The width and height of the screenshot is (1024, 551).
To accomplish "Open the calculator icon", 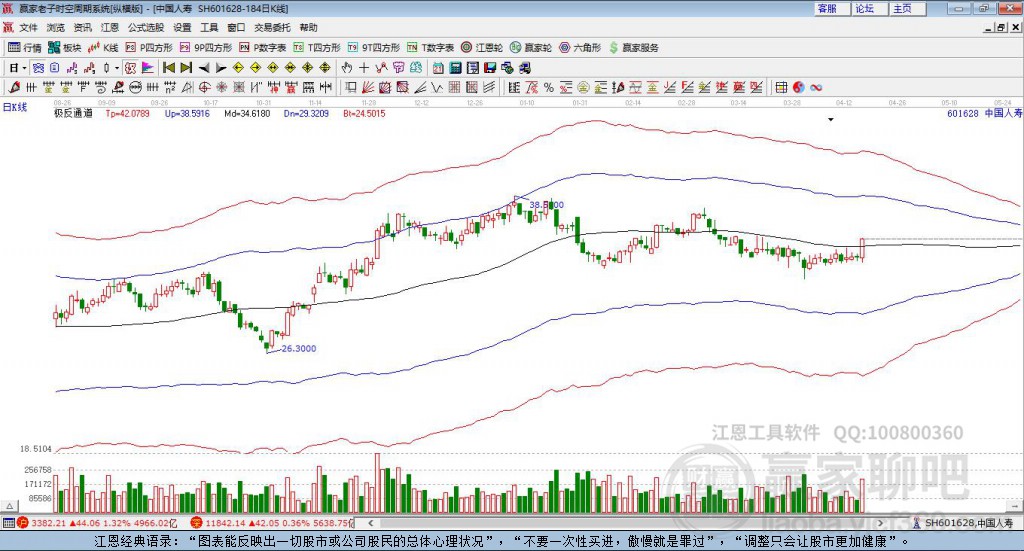I will (455, 68).
